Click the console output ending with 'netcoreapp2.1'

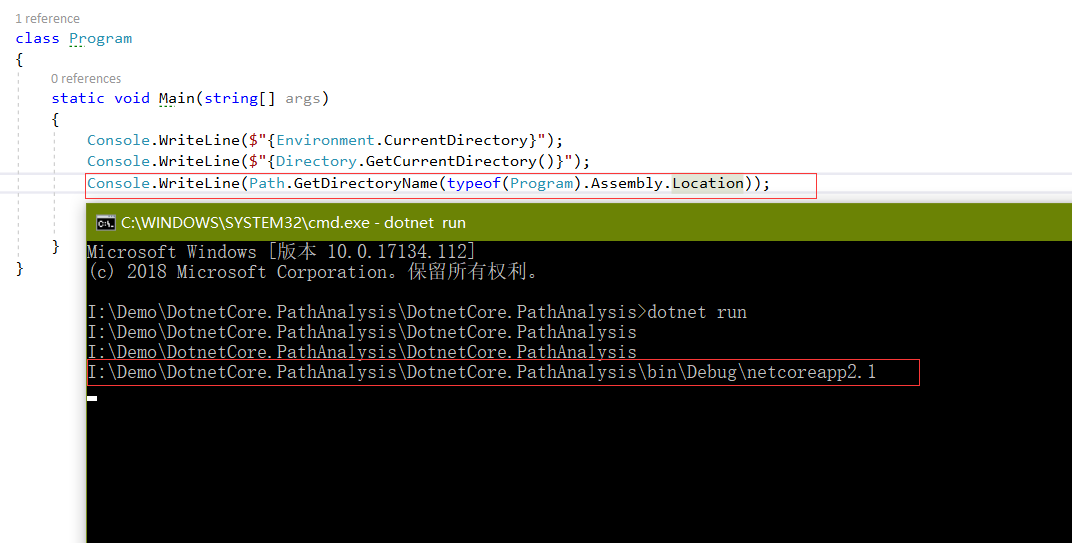coord(482,373)
